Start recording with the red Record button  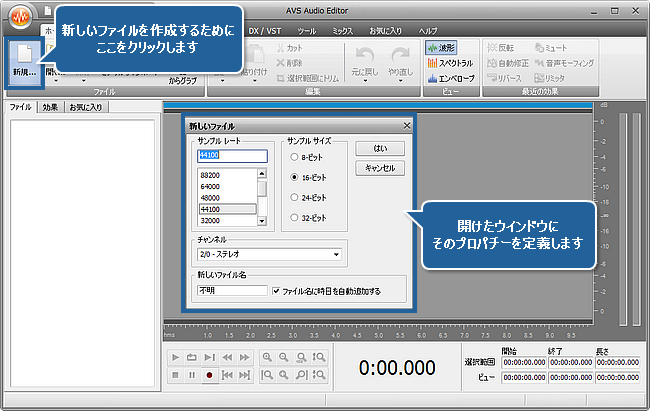[210, 375]
